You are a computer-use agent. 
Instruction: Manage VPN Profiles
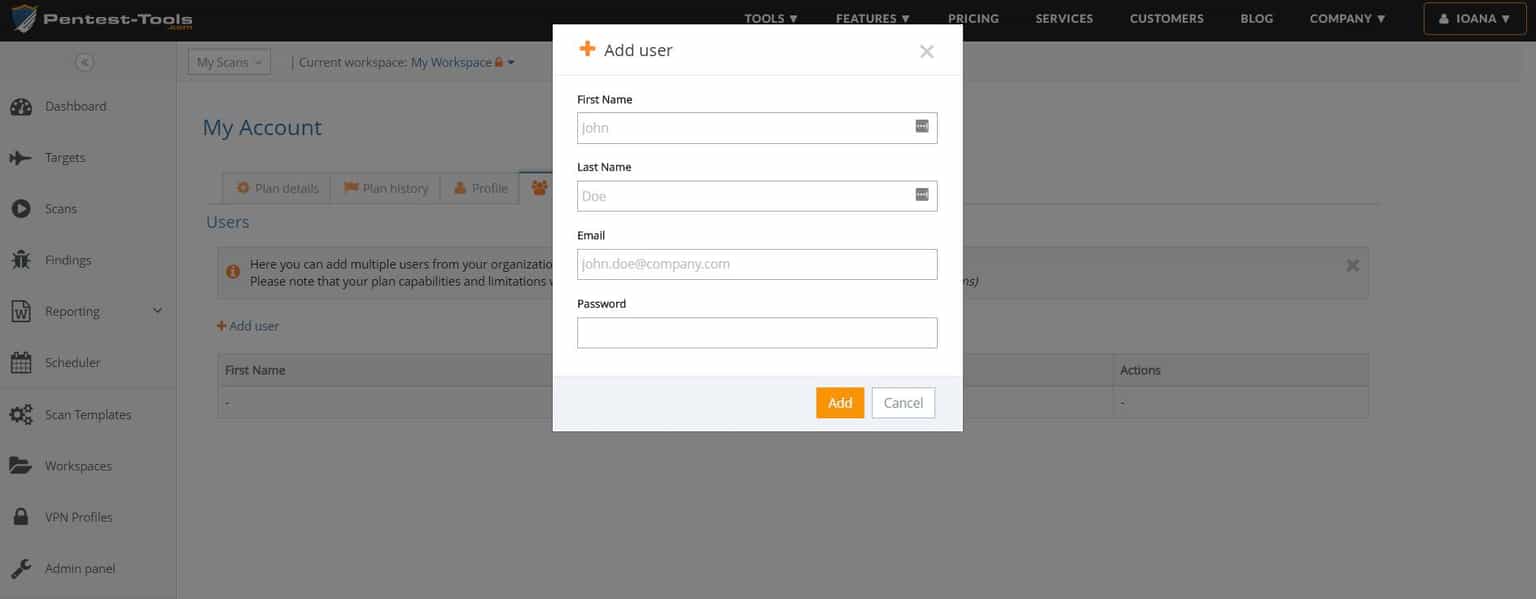[80, 517]
